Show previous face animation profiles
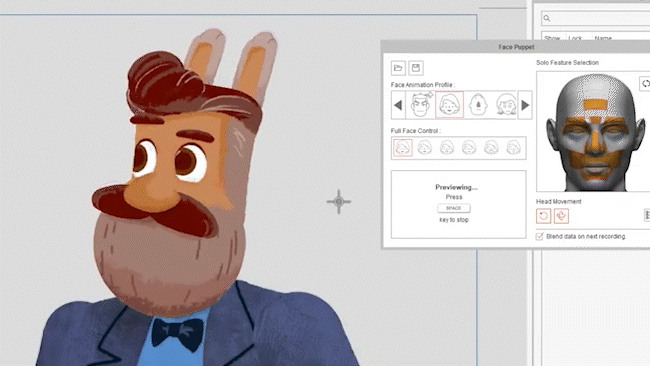 point(398,105)
